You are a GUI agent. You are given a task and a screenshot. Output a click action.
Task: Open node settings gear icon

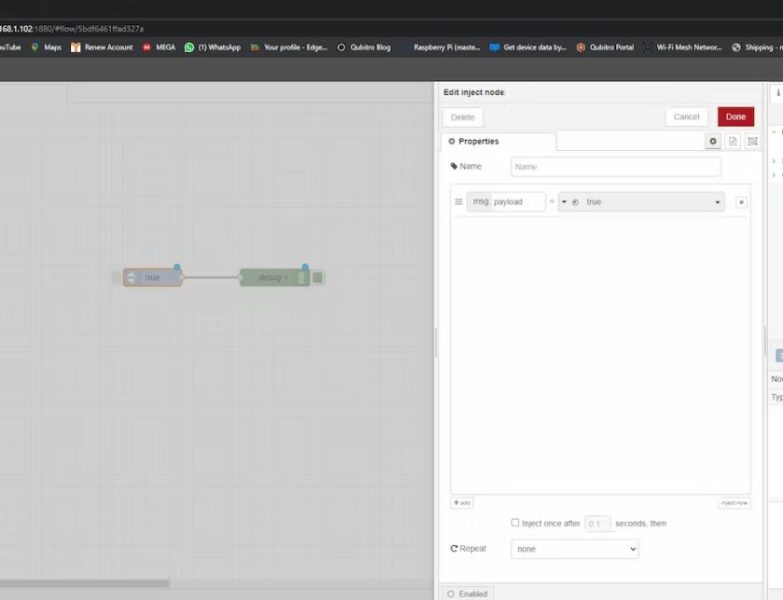point(713,142)
